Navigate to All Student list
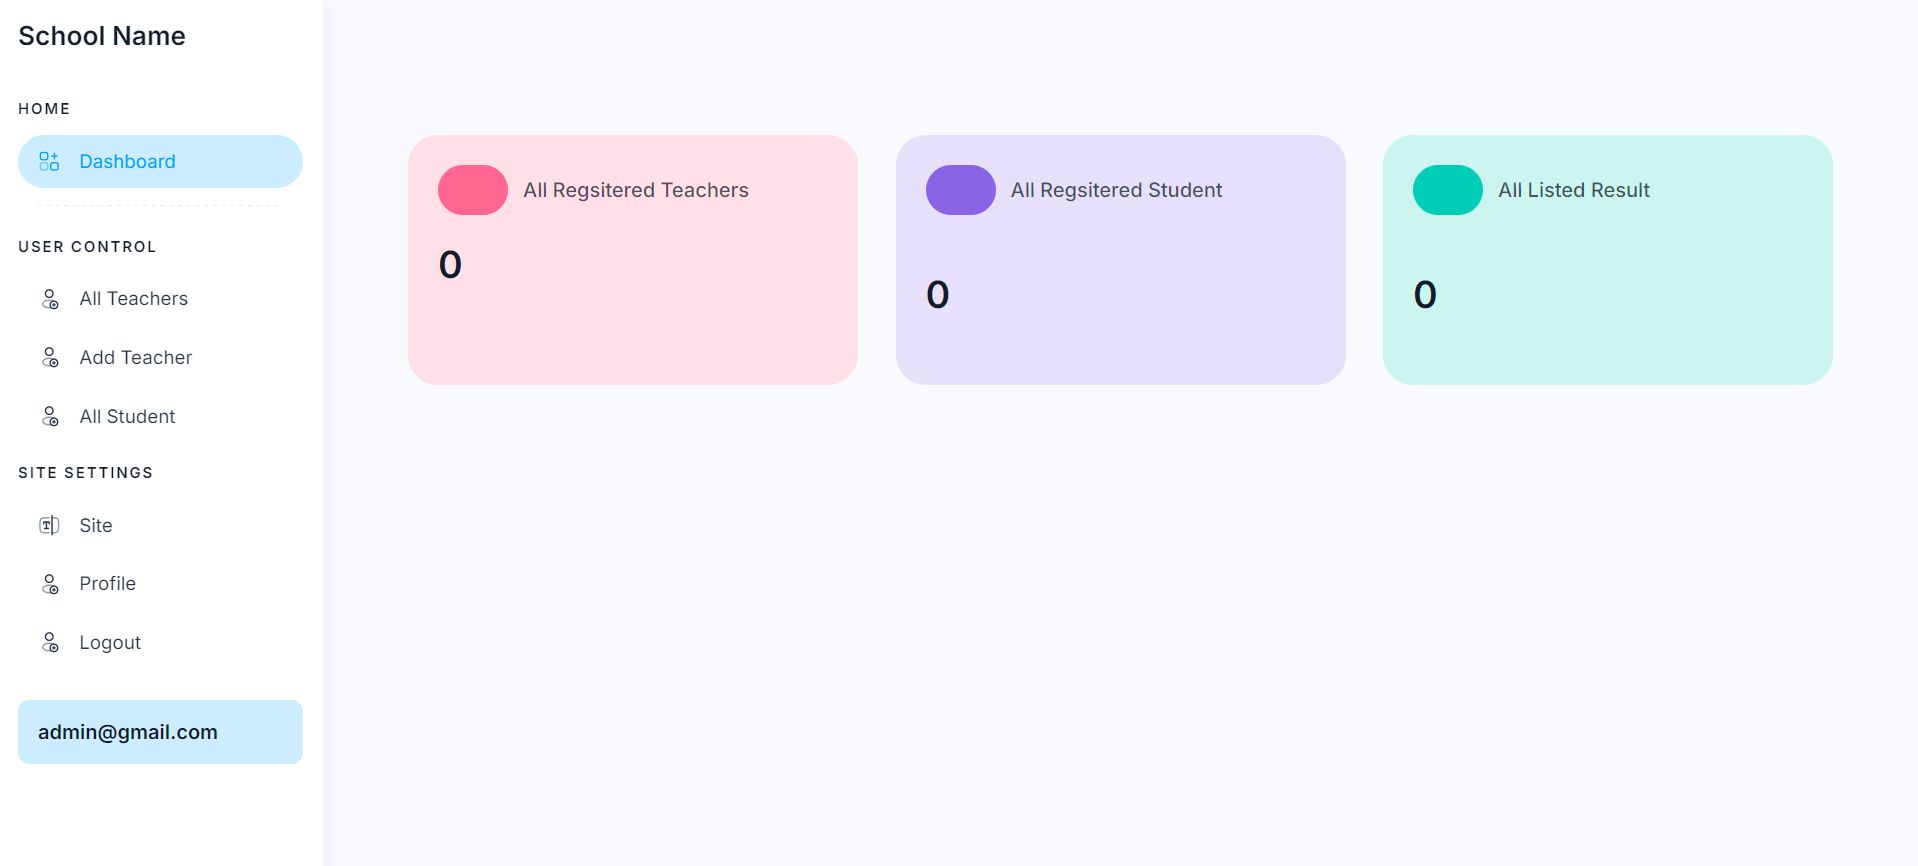Screen dimensions: 1918x866 [127, 417]
